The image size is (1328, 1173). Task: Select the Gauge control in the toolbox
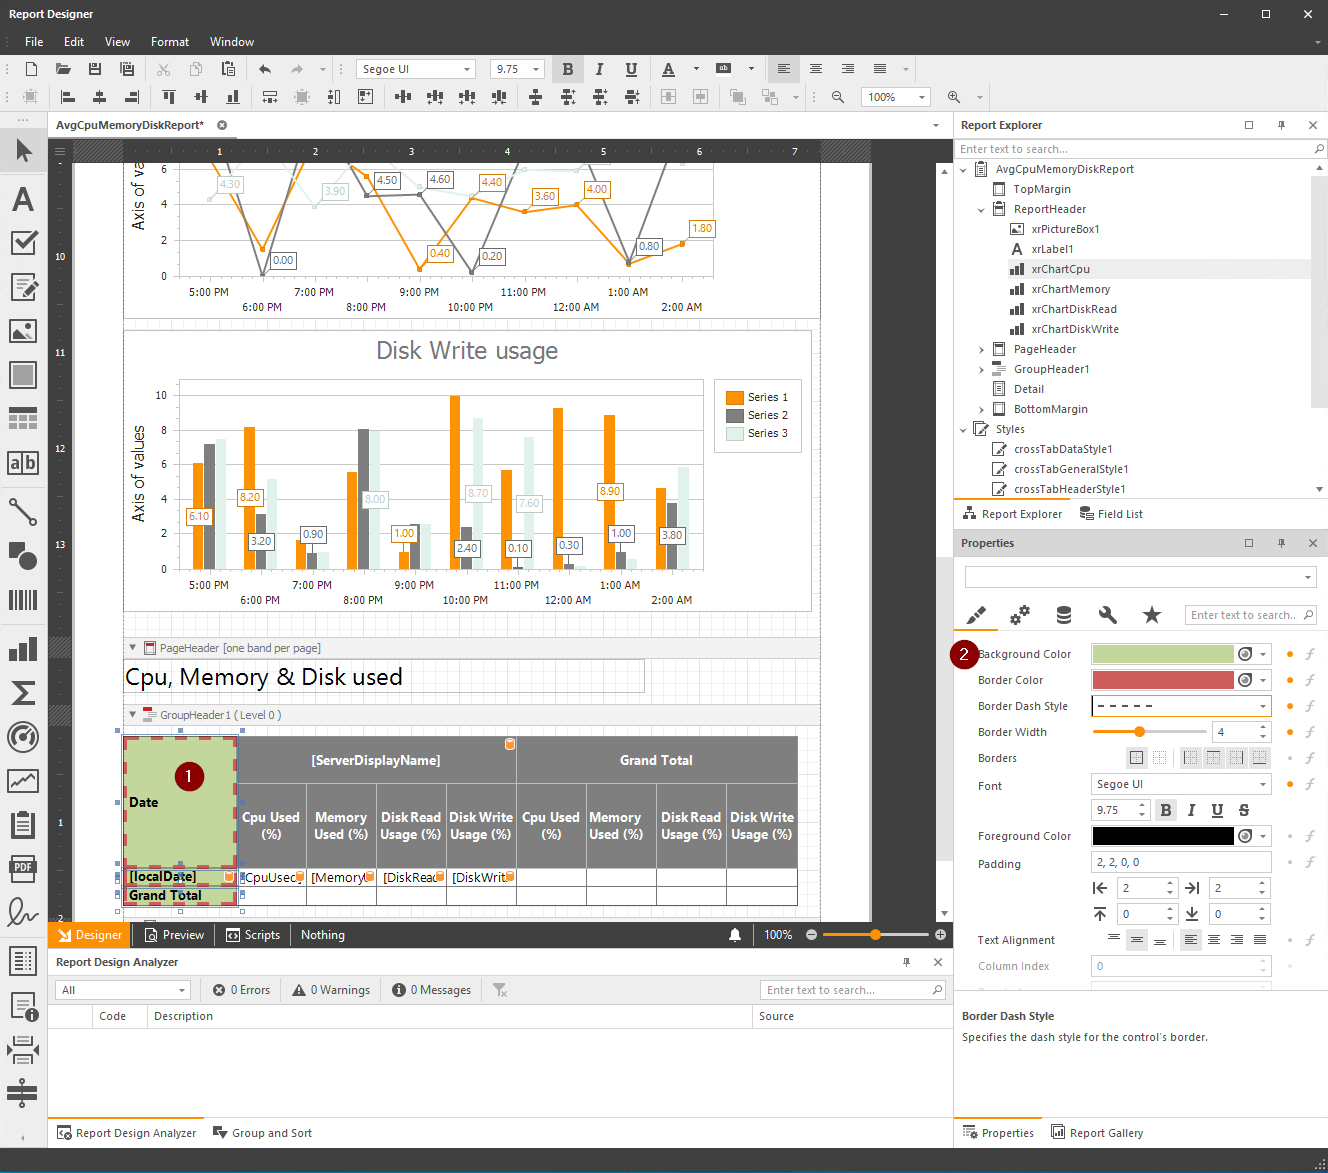click(x=23, y=737)
